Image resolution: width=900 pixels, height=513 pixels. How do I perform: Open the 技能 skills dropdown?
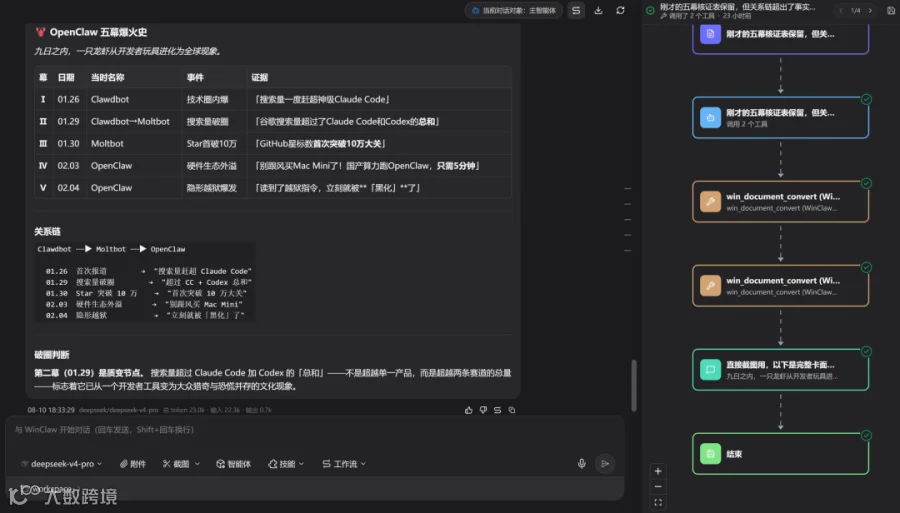coord(286,464)
